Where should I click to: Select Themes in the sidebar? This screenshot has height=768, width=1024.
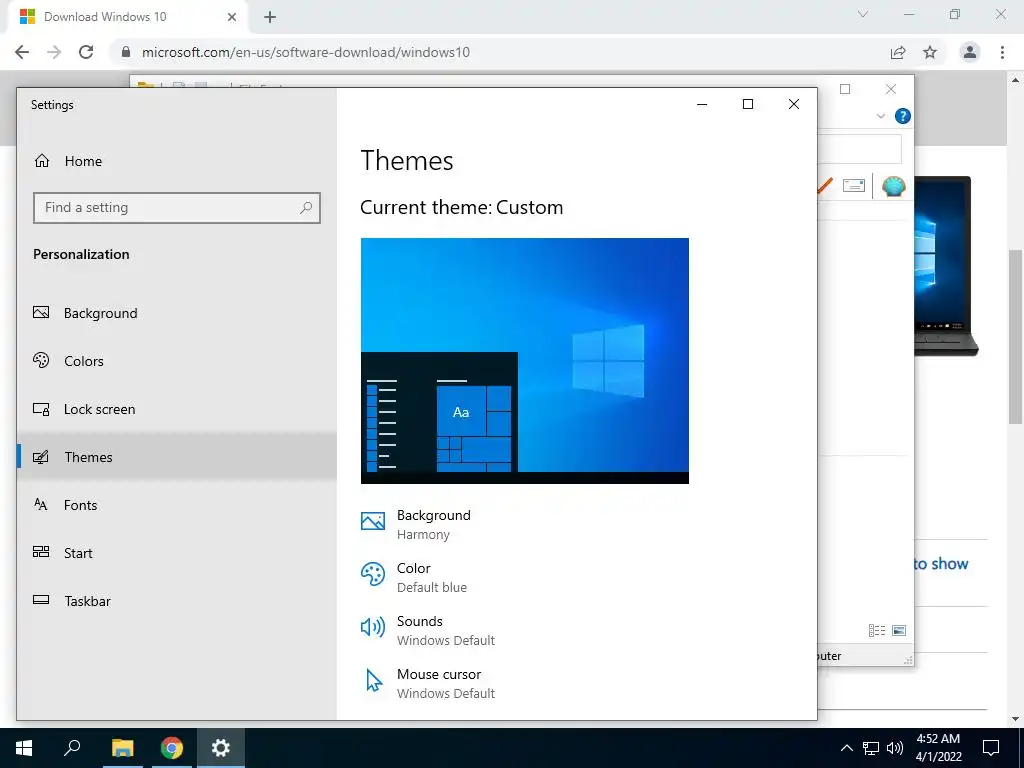(x=176, y=456)
